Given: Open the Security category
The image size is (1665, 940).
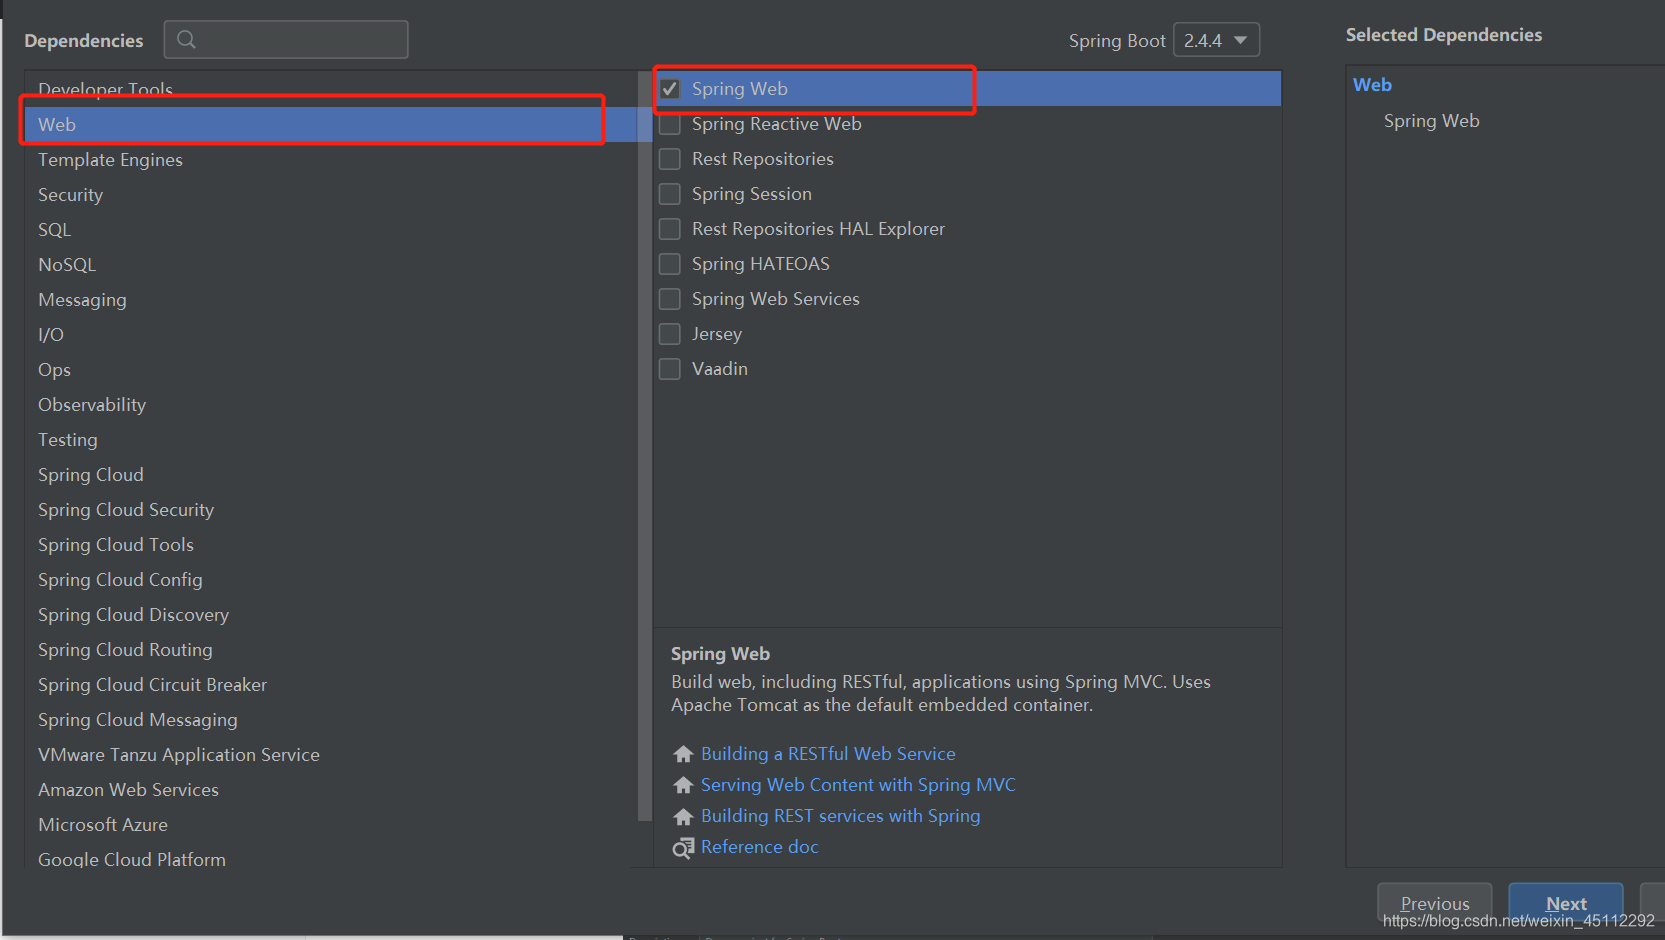Looking at the screenshot, I should (x=331, y=195).
